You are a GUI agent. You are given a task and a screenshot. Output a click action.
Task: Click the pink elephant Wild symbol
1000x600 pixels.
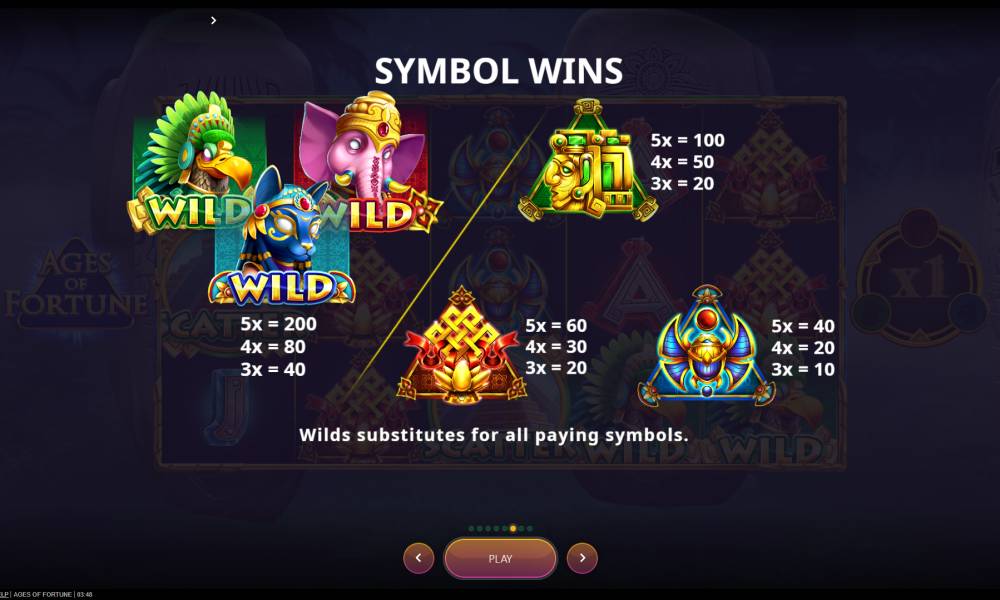pyautogui.click(x=368, y=161)
